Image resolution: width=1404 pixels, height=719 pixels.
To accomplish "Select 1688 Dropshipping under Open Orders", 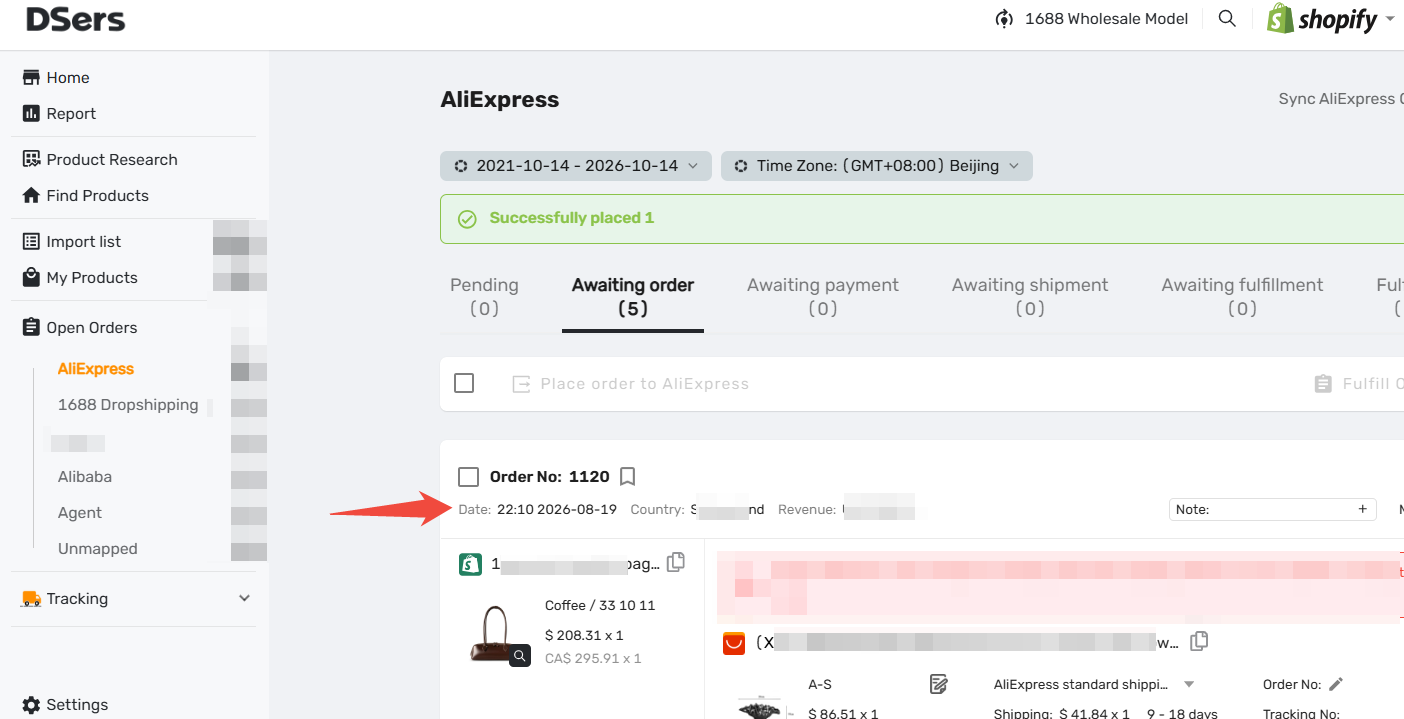I will point(128,404).
